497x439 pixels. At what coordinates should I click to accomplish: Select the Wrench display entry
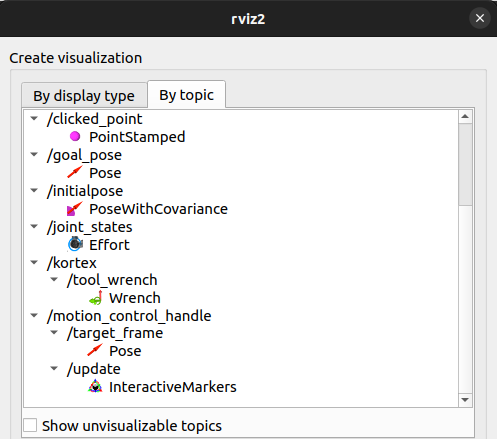point(135,298)
